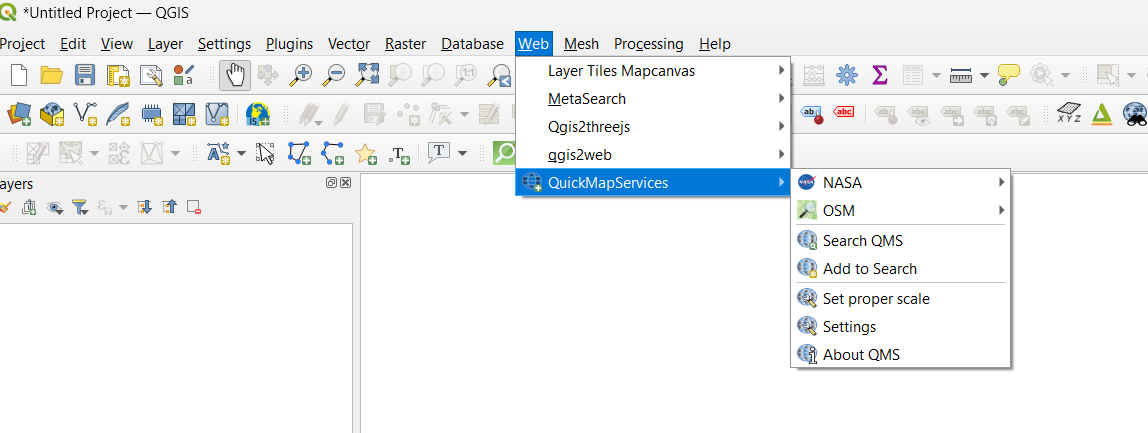The width and height of the screenshot is (1148, 433).
Task: Click the XYZ grid icon
Action: pos(1070,113)
